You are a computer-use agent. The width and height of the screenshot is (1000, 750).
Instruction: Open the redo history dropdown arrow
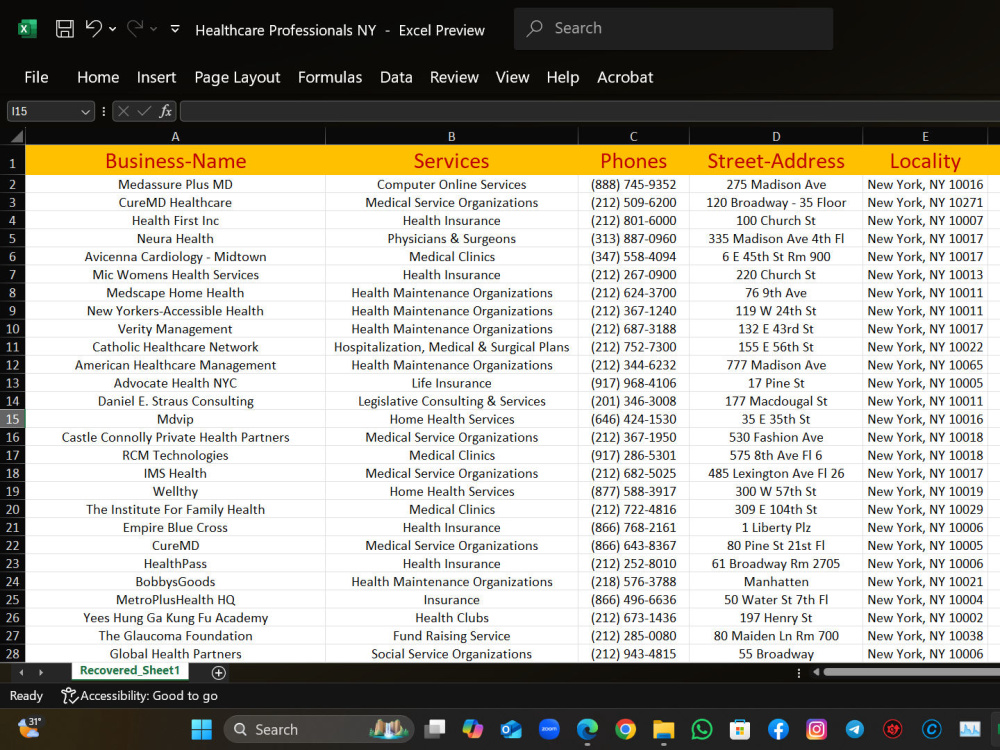[x=154, y=29]
